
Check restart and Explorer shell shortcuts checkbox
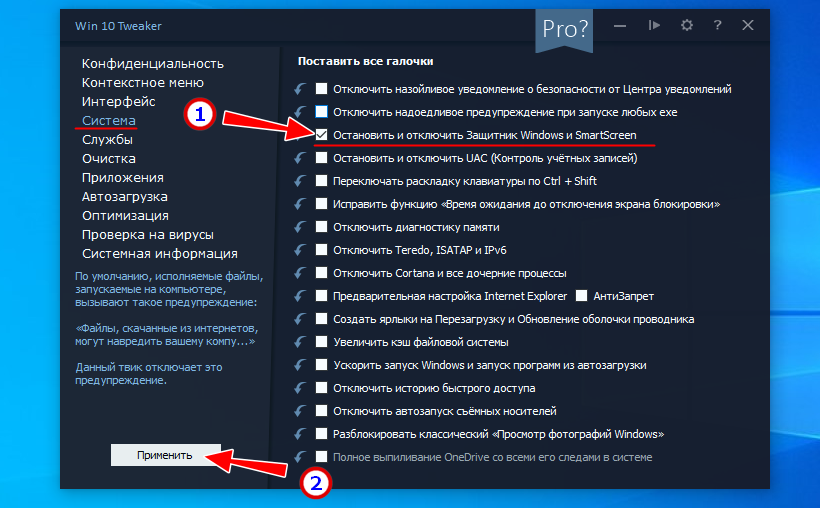[322, 319]
